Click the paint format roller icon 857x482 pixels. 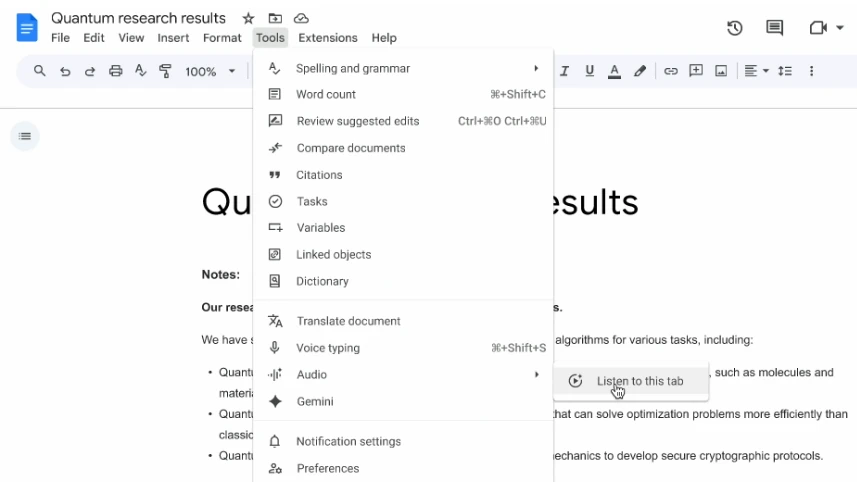coord(165,71)
